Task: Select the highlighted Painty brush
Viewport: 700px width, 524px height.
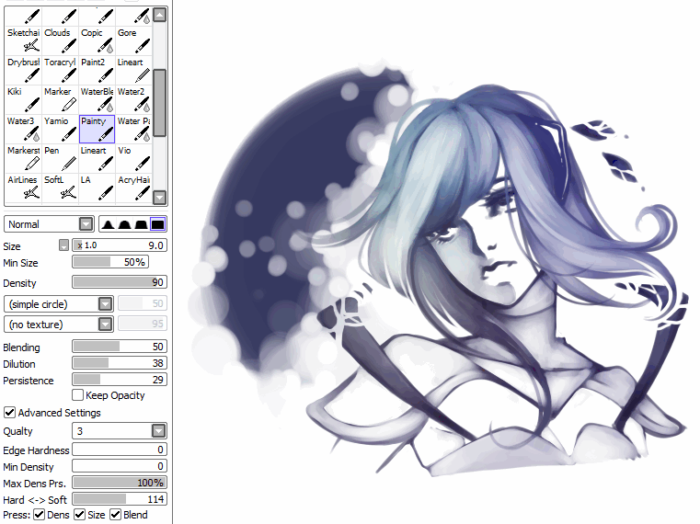Action: tap(96, 129)
